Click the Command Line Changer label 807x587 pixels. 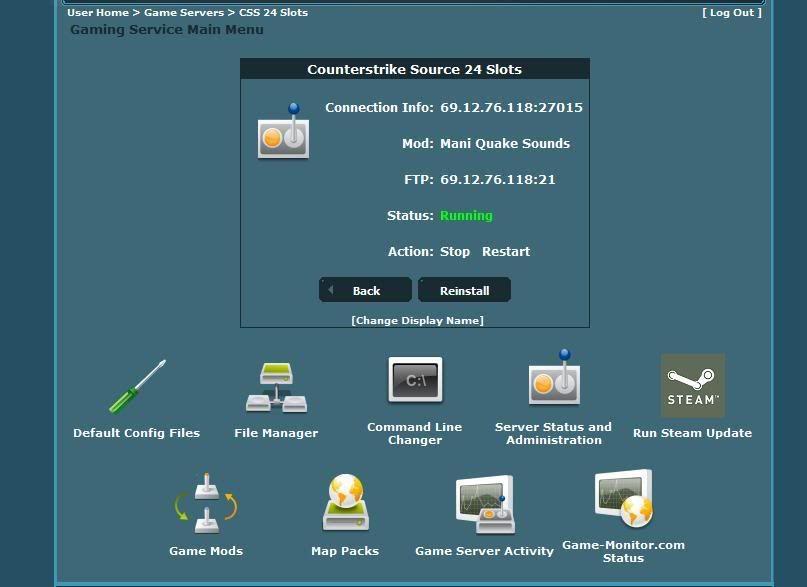415,434
